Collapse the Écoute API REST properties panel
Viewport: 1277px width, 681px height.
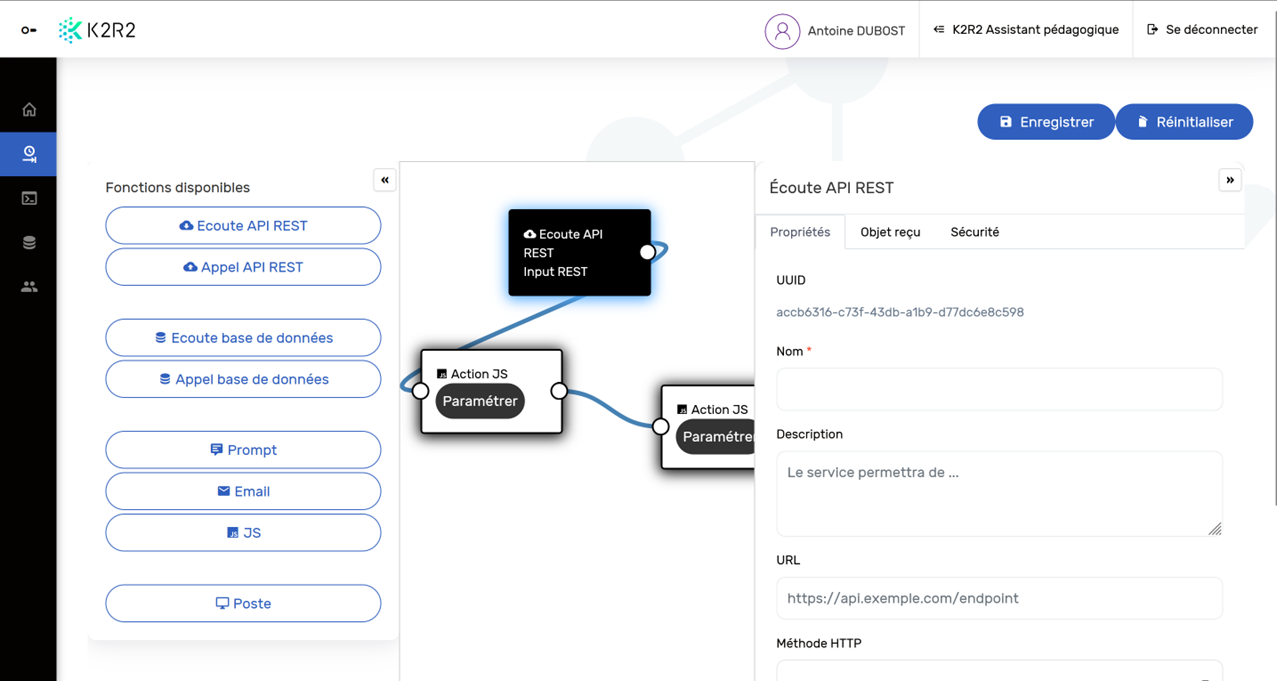[1229, 180]
